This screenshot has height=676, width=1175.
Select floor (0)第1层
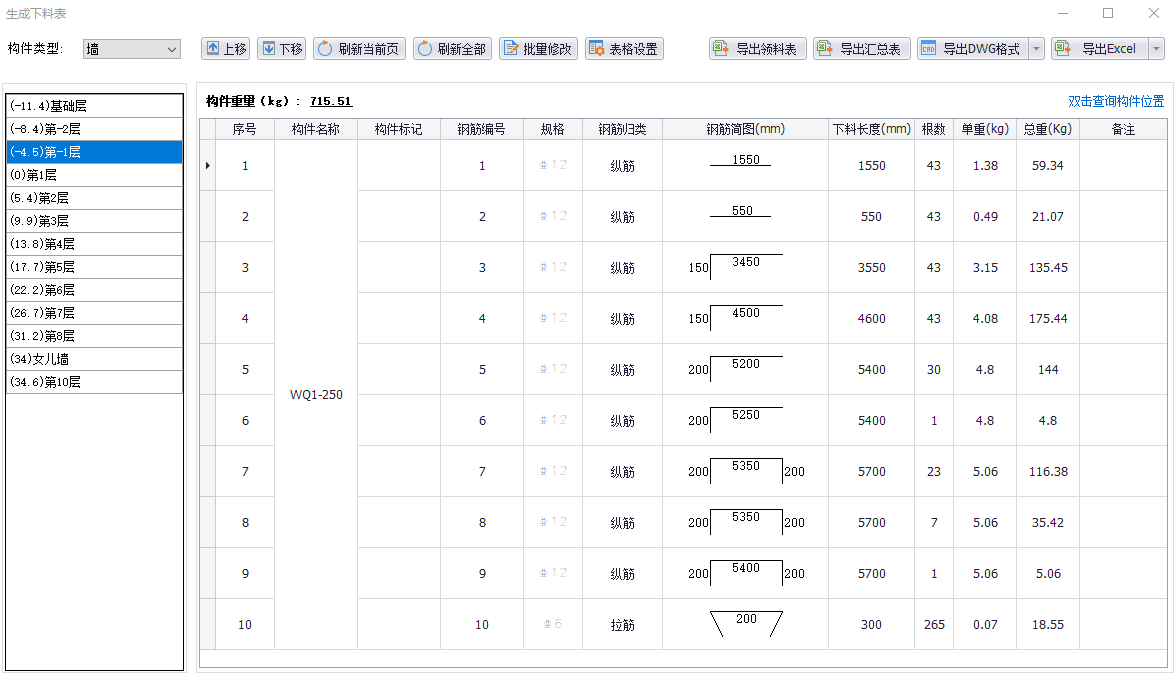click(x=94, y=175)
